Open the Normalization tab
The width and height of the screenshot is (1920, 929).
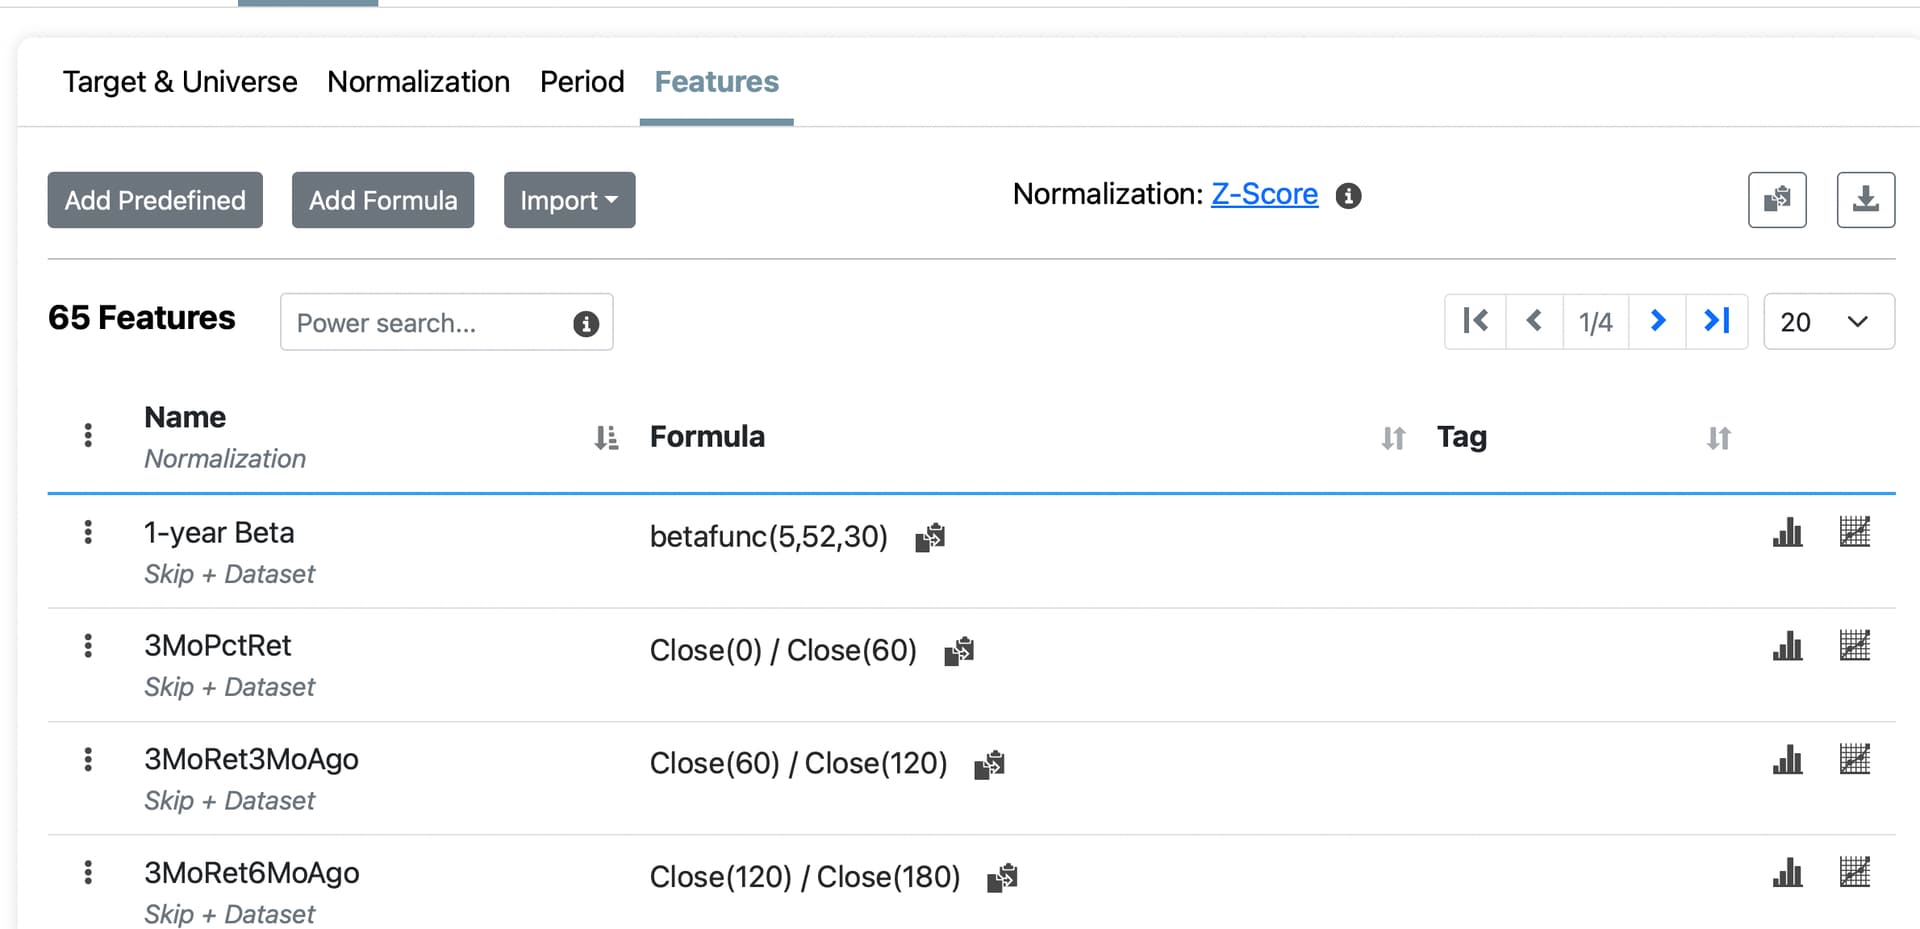[x=418, y=82]
